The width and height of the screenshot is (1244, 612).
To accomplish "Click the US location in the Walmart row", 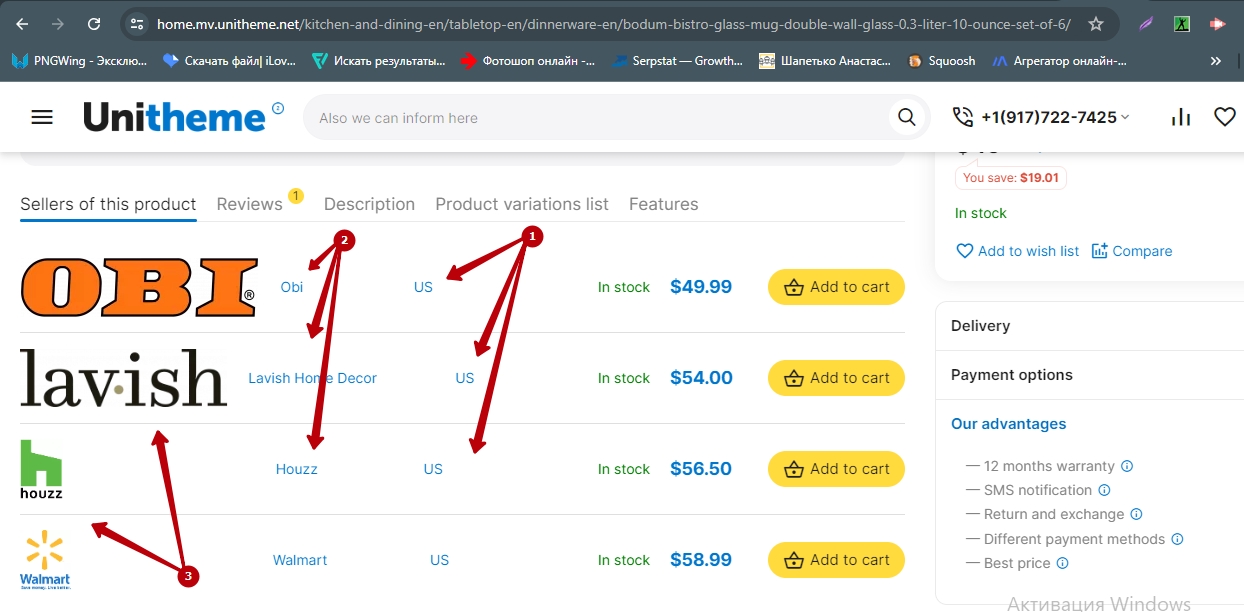I will point(440,560).
